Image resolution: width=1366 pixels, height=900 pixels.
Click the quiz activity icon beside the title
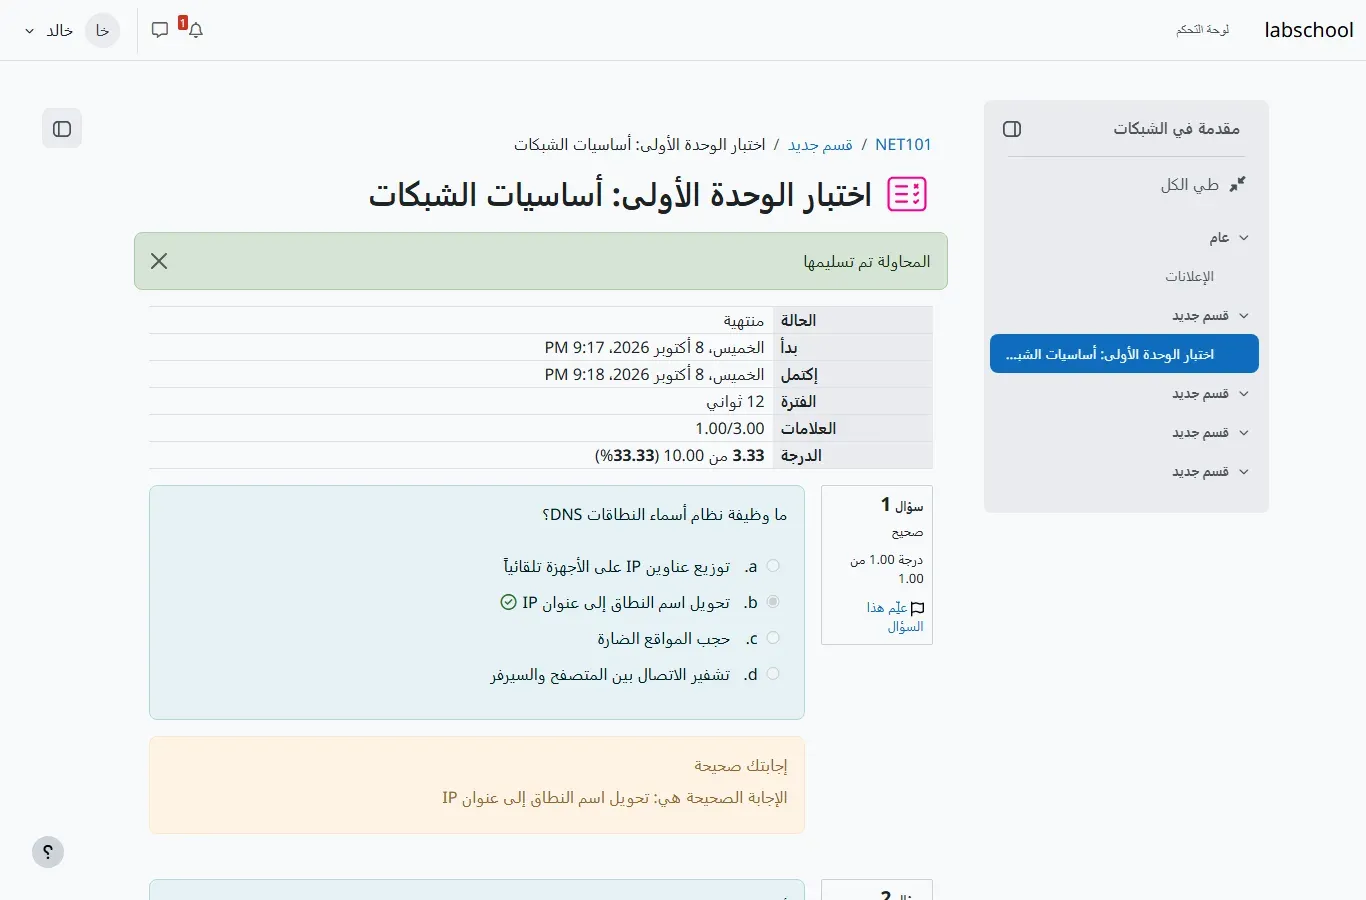[907, 194]
